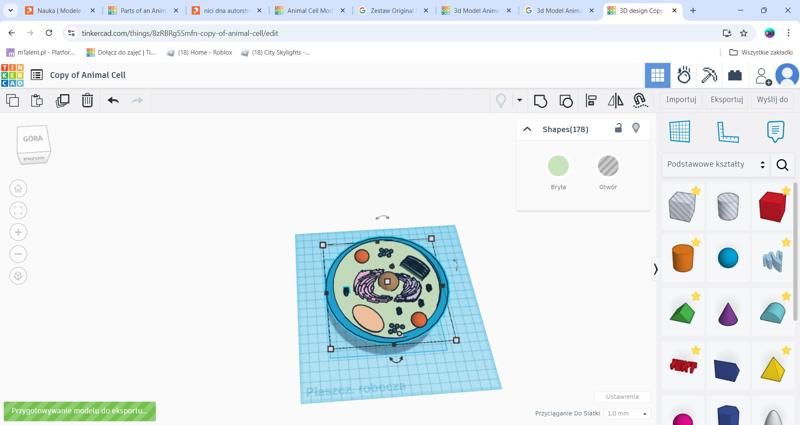Activate the Cruise magnet tool
Screen dimensions: 800x425
click(x=640, y=101)
